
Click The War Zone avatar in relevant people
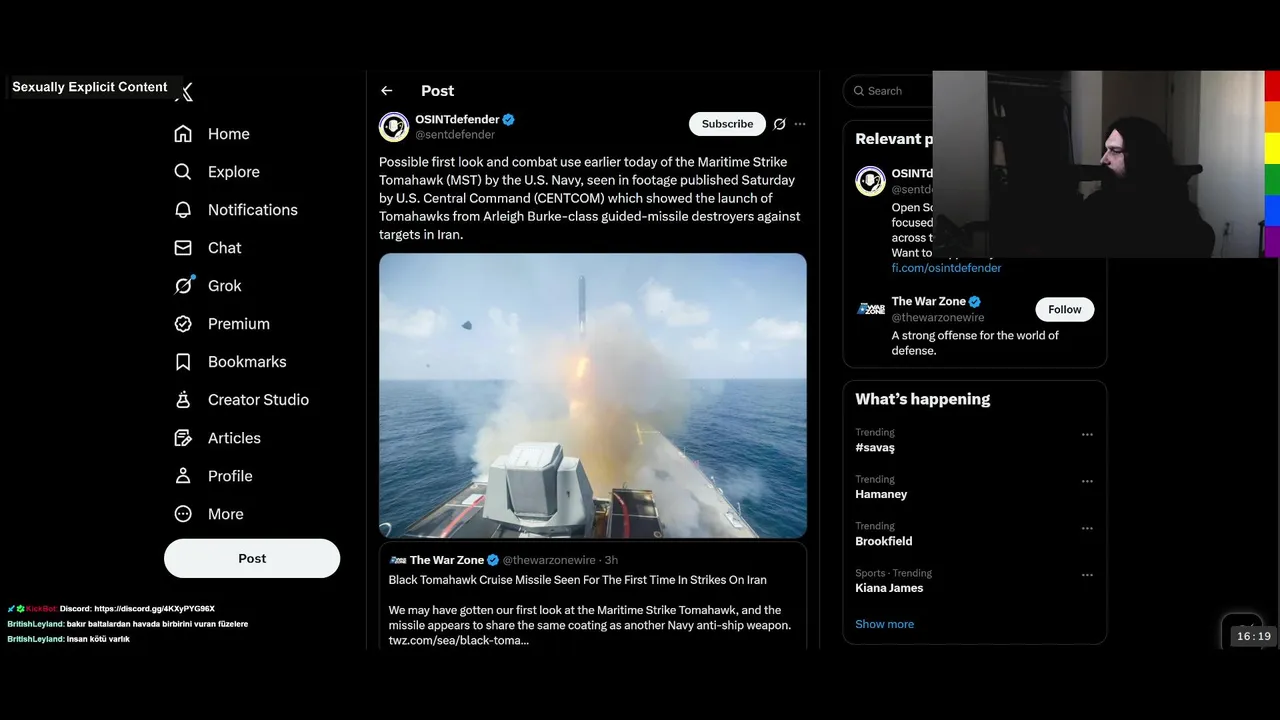pos(871,309)
